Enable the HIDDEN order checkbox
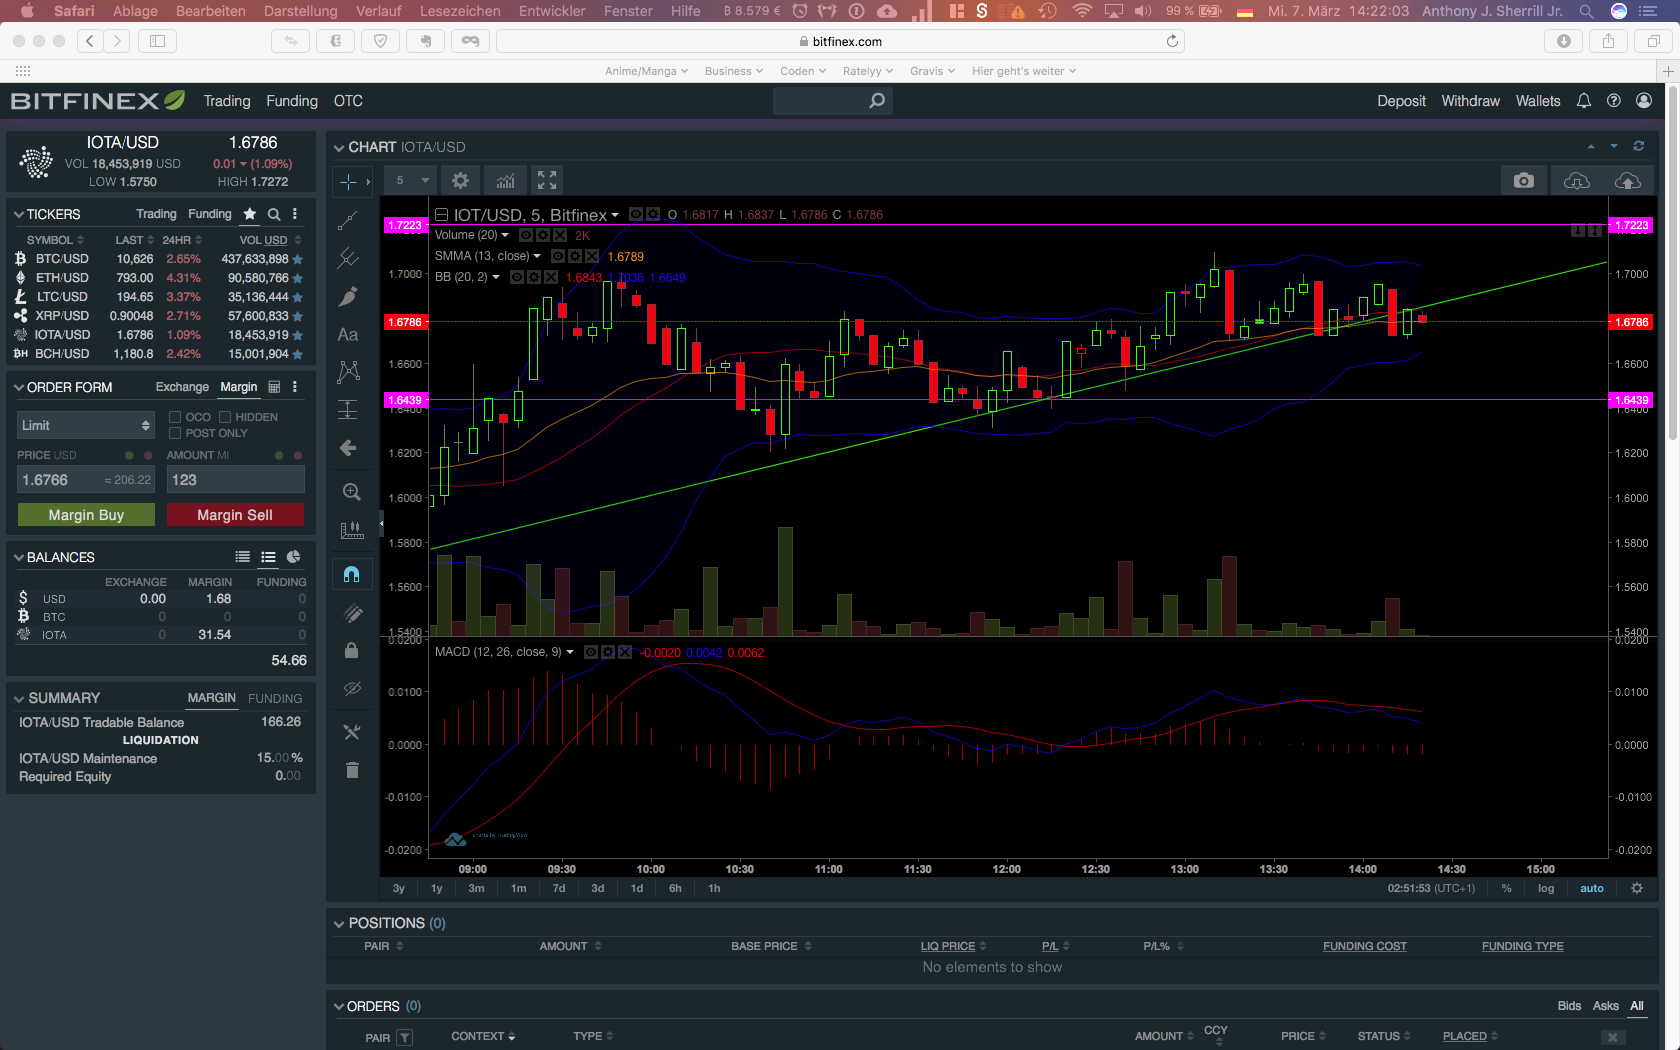Image resolution: width=1680 pixels, height=1050 pixels. click(225, 417)
